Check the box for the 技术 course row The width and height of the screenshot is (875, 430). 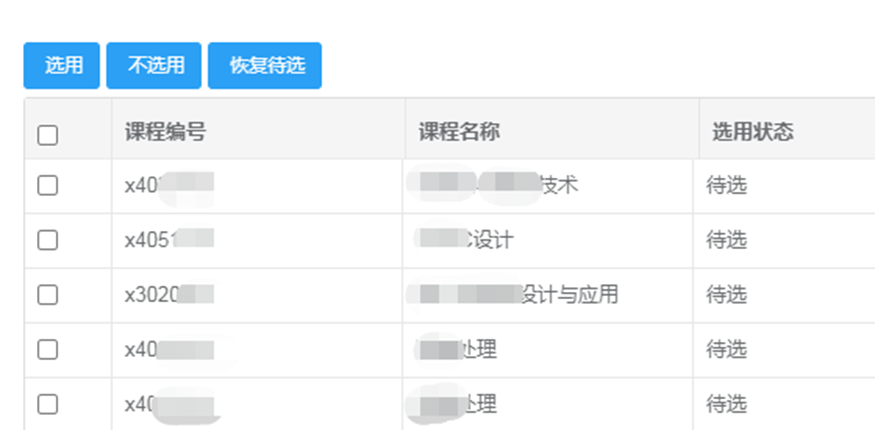coord(47,185)
